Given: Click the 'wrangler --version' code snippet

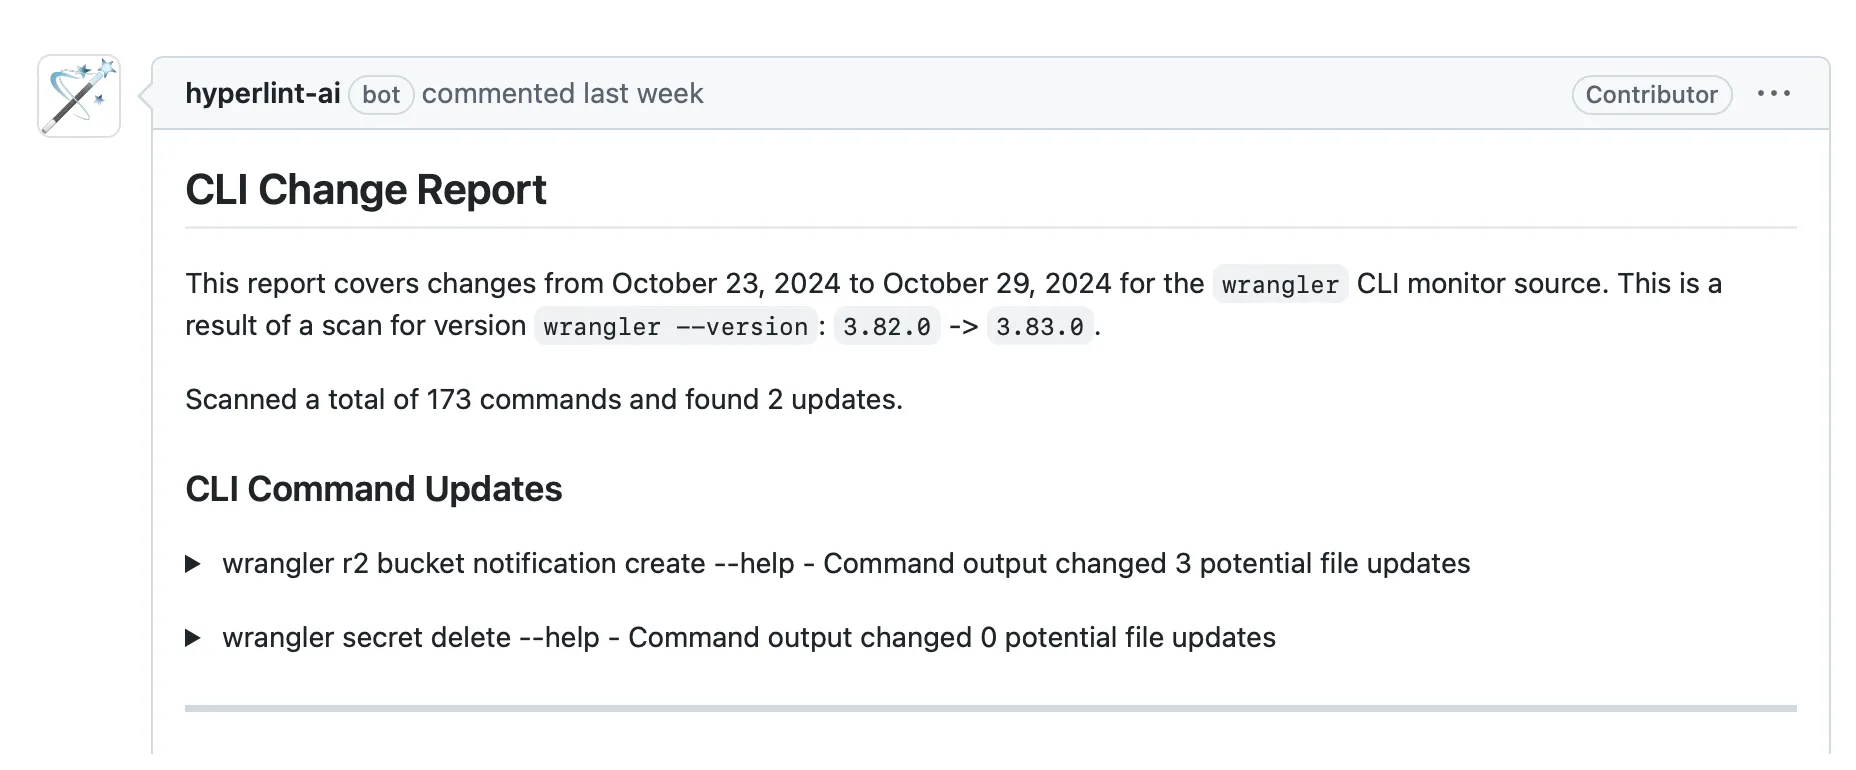Looking at the screenshot, I should [x=676, y=327].
